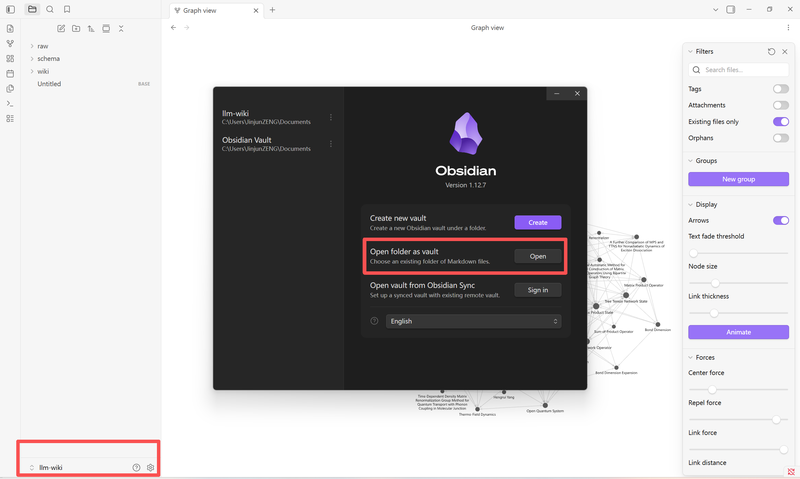800x479 pixels.
Task: Toggle the right sidebar icon
Action: coord(731,9)
